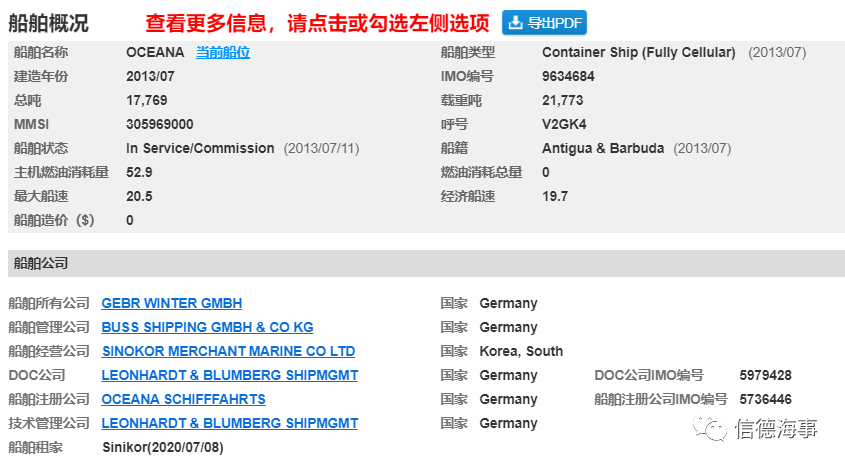Click the call sign V2GK4
Screen dimensions: 845x466
click(x=564, y=124)
